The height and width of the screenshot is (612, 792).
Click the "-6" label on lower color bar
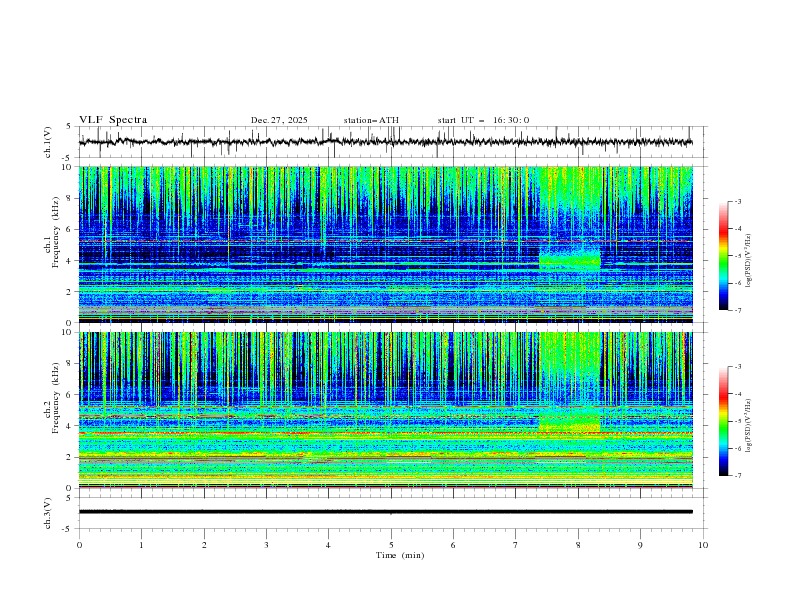point(737,448)
